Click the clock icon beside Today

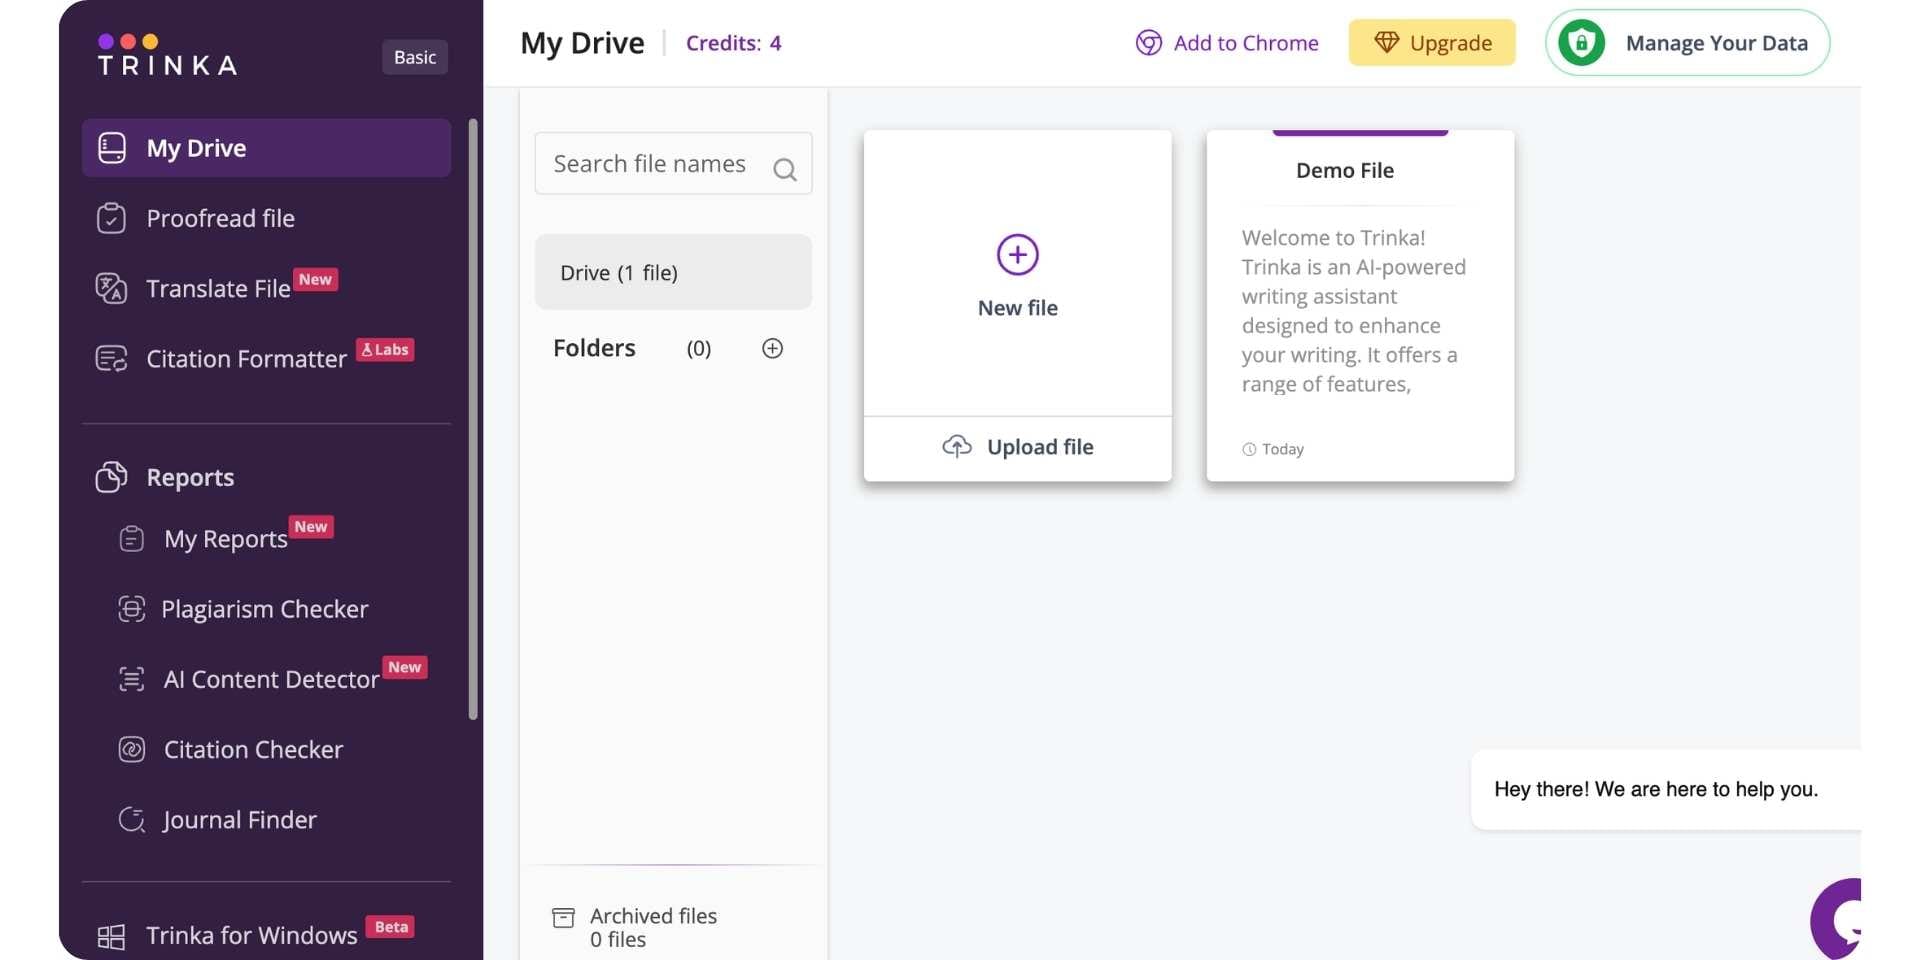click(1249, 450)
